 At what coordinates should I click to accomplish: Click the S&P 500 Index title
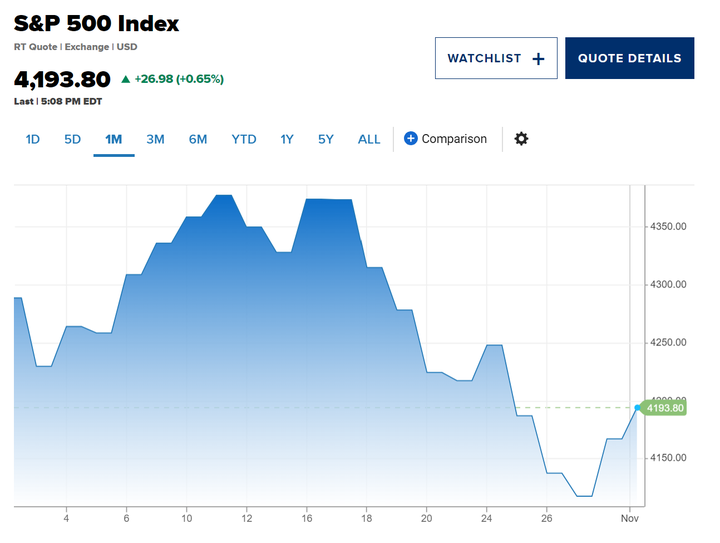coord(96,23)
